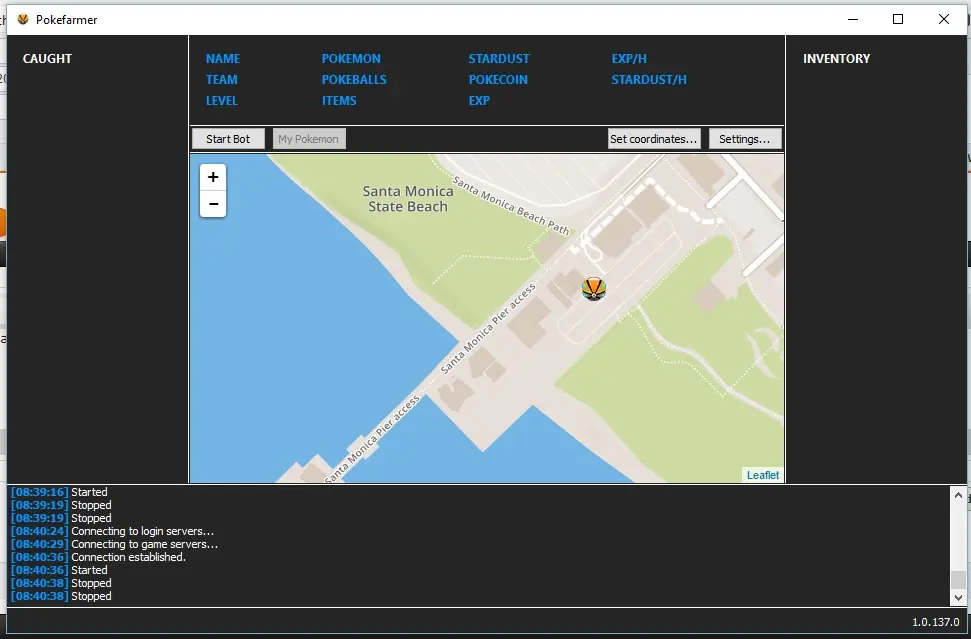Click the POKEBALLS stat label

click(x=354, y=79)
